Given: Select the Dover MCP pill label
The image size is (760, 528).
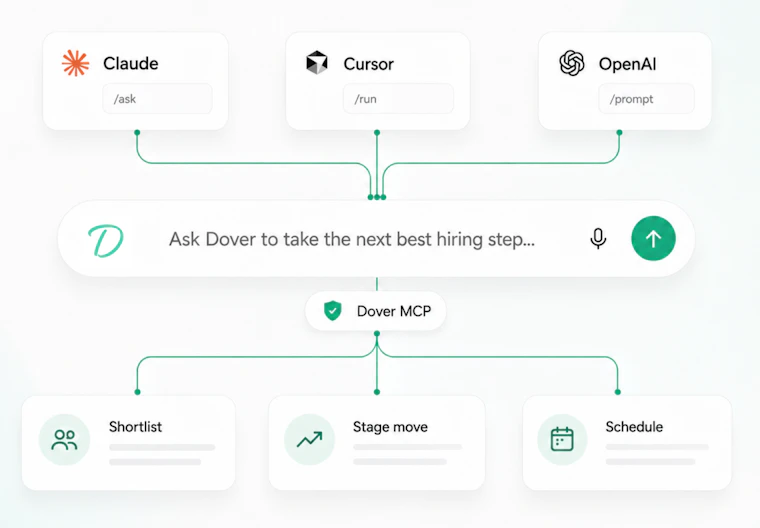Looking at the screenshot, I should (x=394, y=311).
